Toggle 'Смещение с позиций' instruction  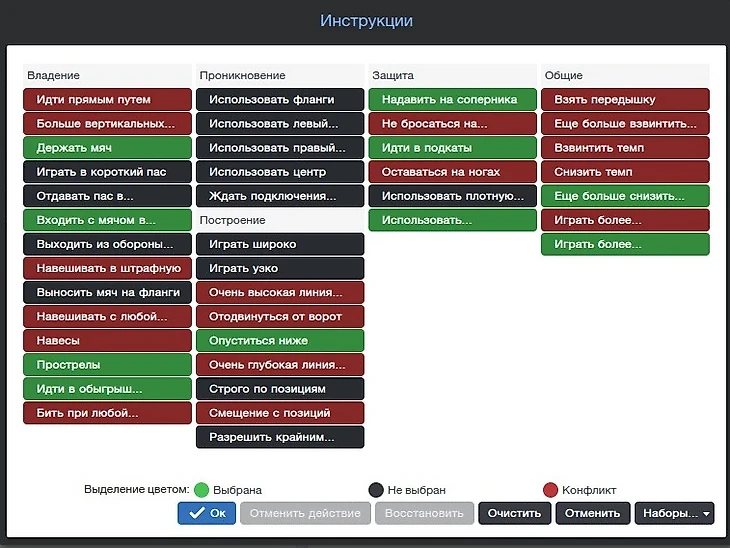[x=280, y=413]
